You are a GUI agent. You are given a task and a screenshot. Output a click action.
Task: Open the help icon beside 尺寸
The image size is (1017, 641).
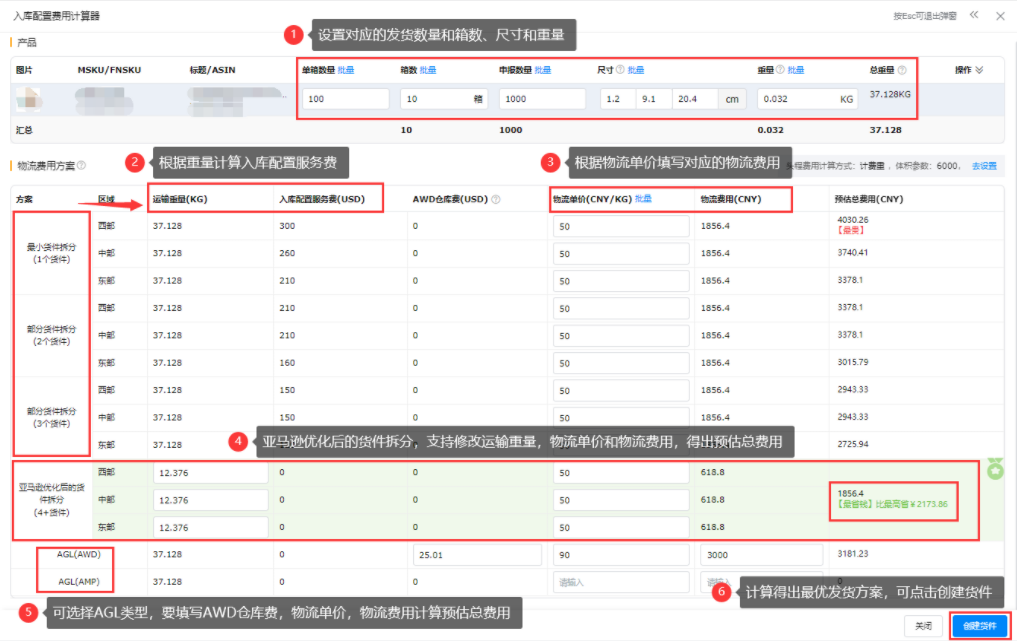pos(620,69)
